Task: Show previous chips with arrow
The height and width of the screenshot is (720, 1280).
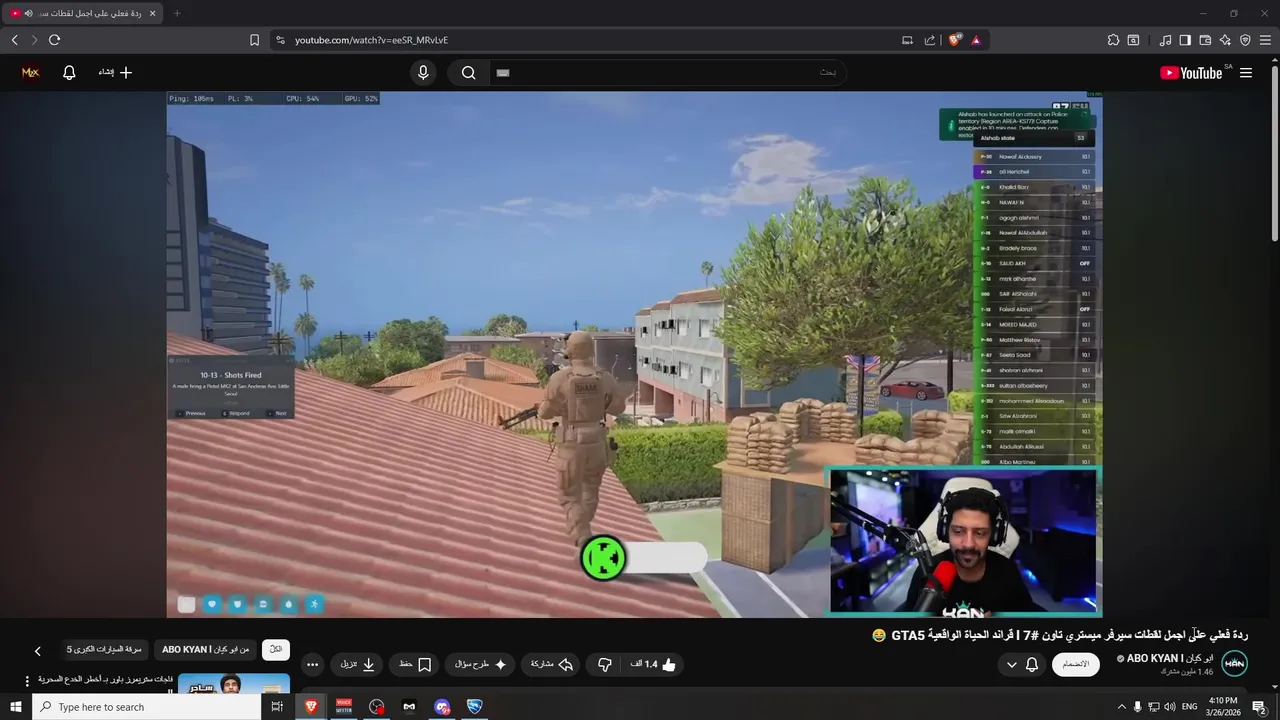Action: click(x=38, y=651)
